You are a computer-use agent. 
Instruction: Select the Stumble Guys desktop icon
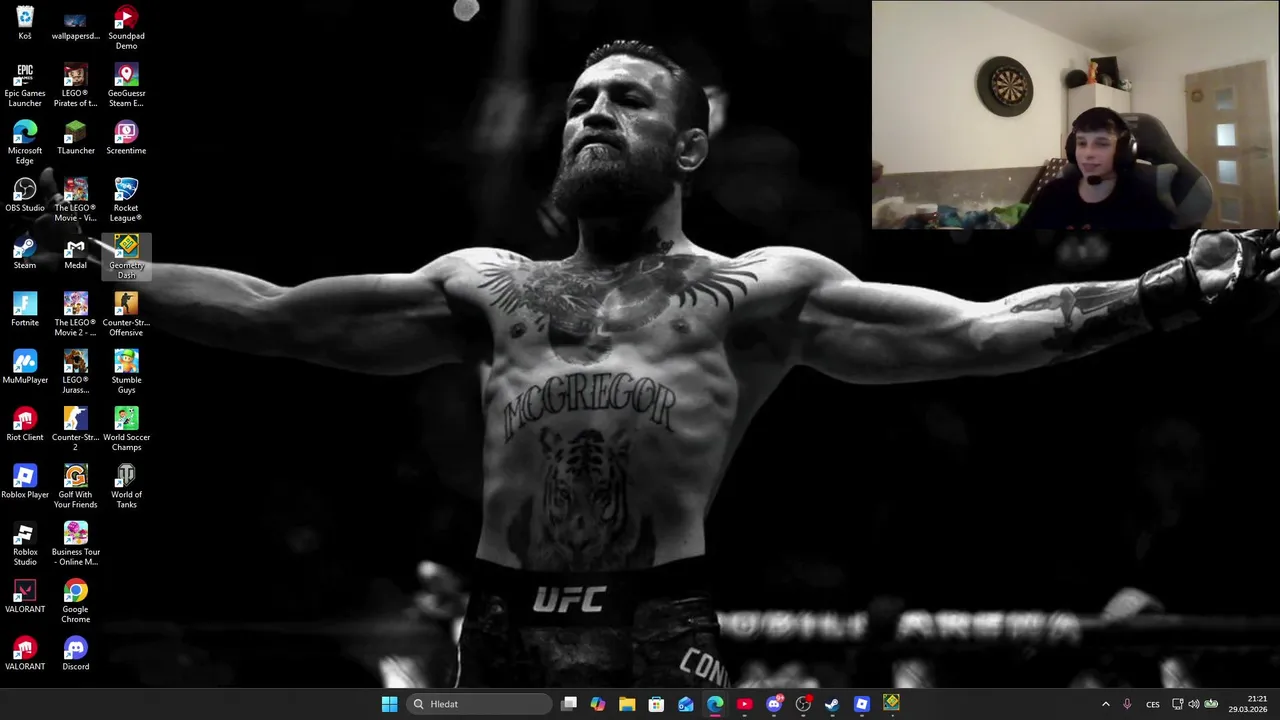click(126, 372)
